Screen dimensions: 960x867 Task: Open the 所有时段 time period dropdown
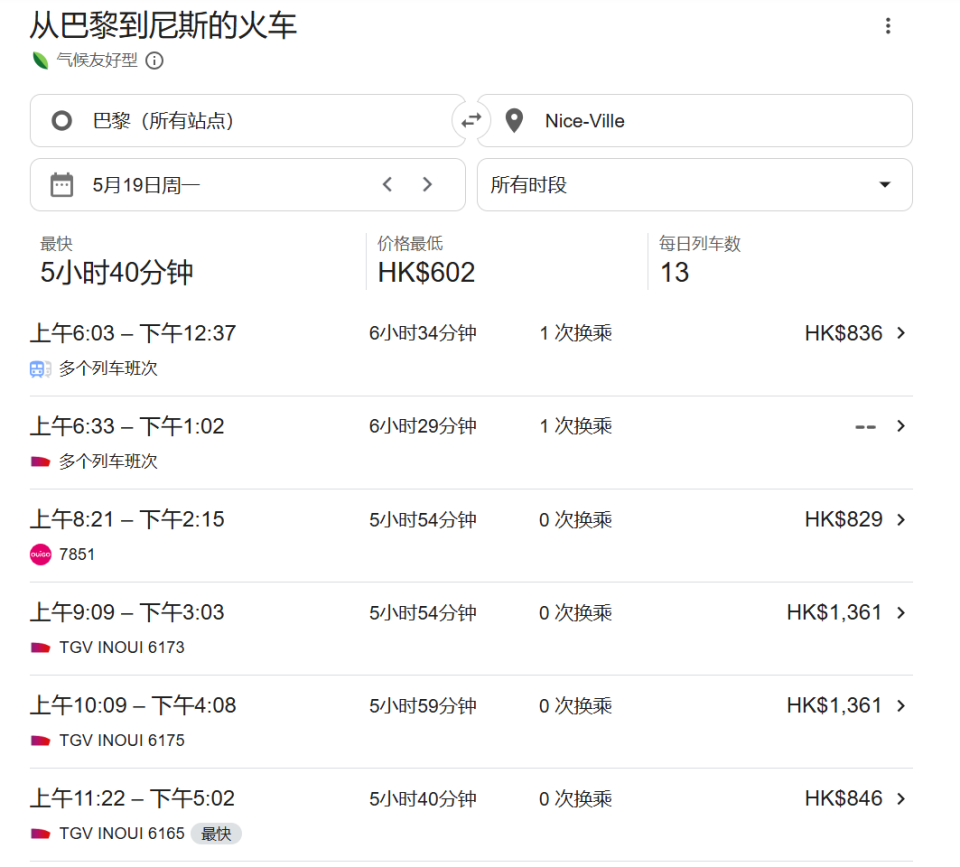pyautogui.click(x=694, y=184)
